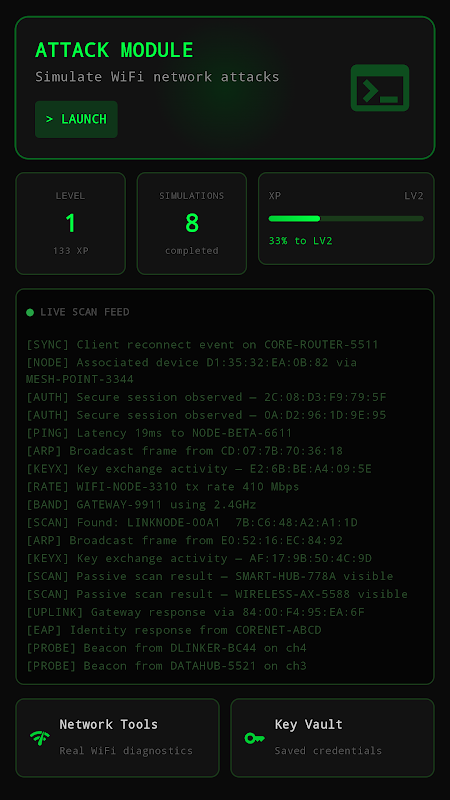
Task: Tap the green live scan indicator dot
Action: 30,312
